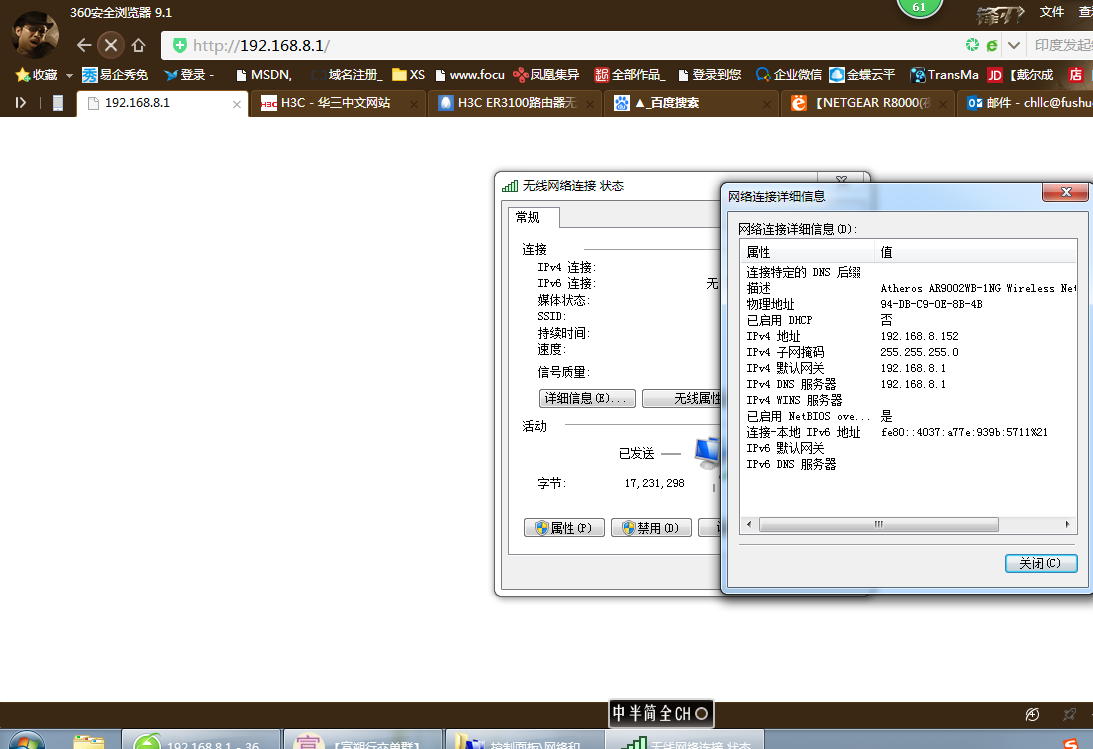Stop loading with the X button
The height and width of the screenshot is (749, 1093).
click(110, 45)
